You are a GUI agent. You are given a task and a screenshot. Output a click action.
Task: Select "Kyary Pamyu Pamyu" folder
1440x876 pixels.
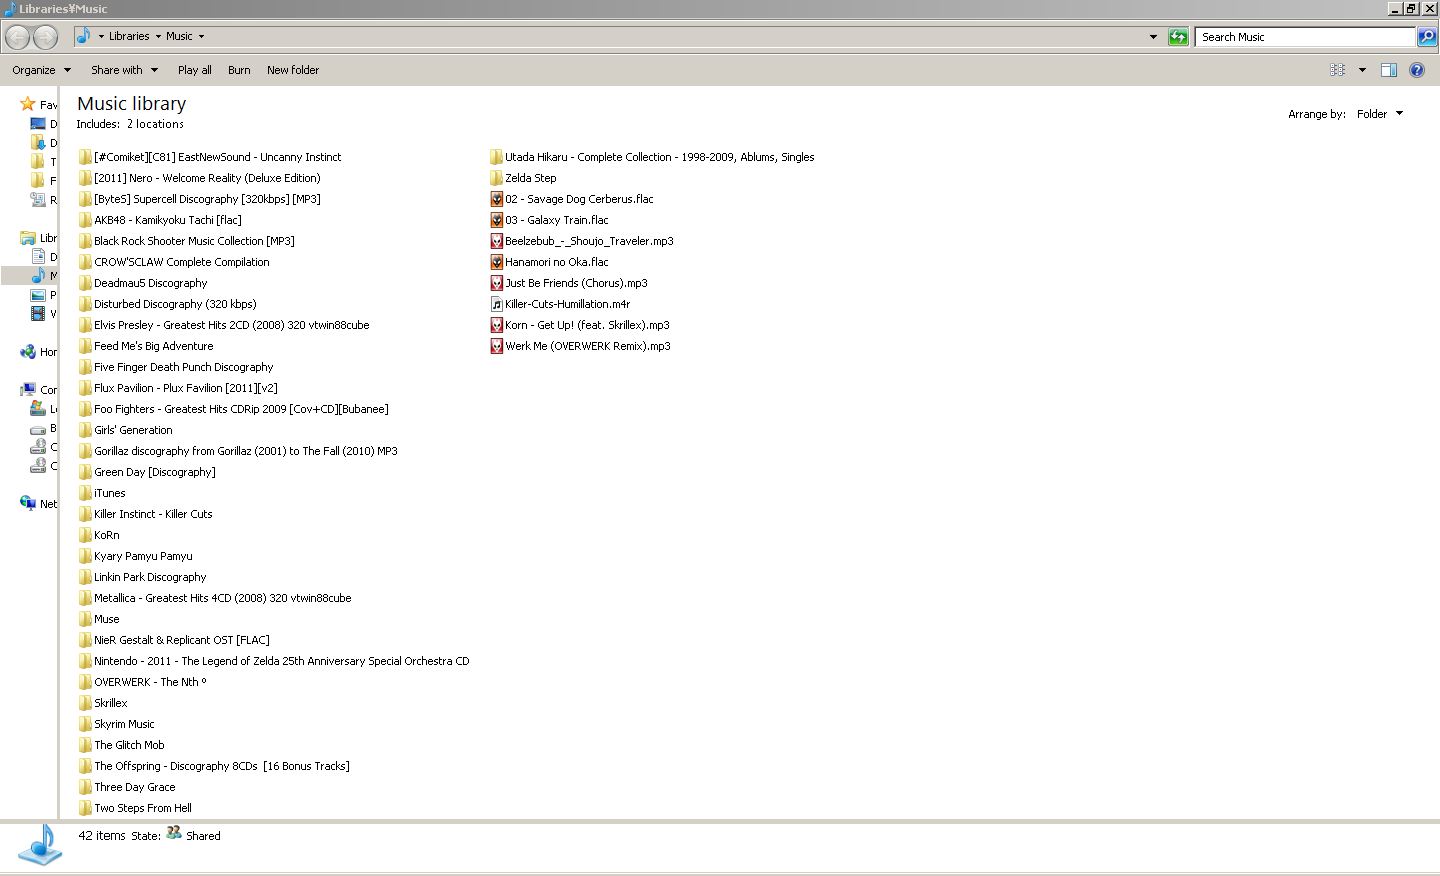click(x=136, y=556)
